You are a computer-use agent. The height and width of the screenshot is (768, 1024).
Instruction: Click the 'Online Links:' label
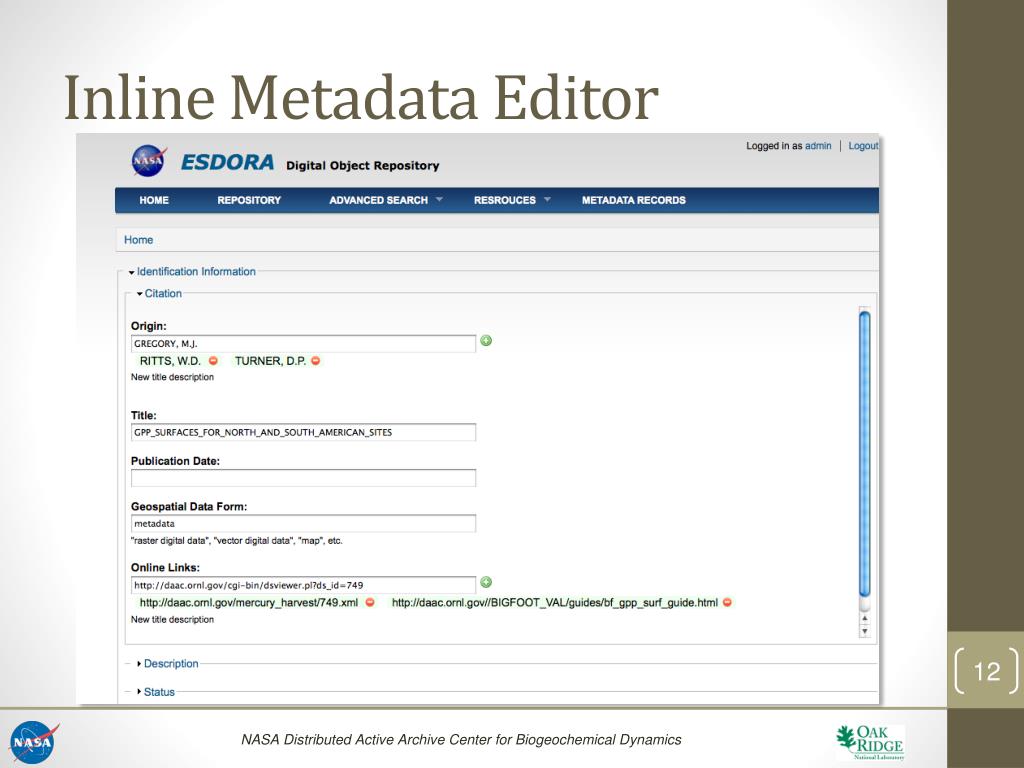(165, 568)
